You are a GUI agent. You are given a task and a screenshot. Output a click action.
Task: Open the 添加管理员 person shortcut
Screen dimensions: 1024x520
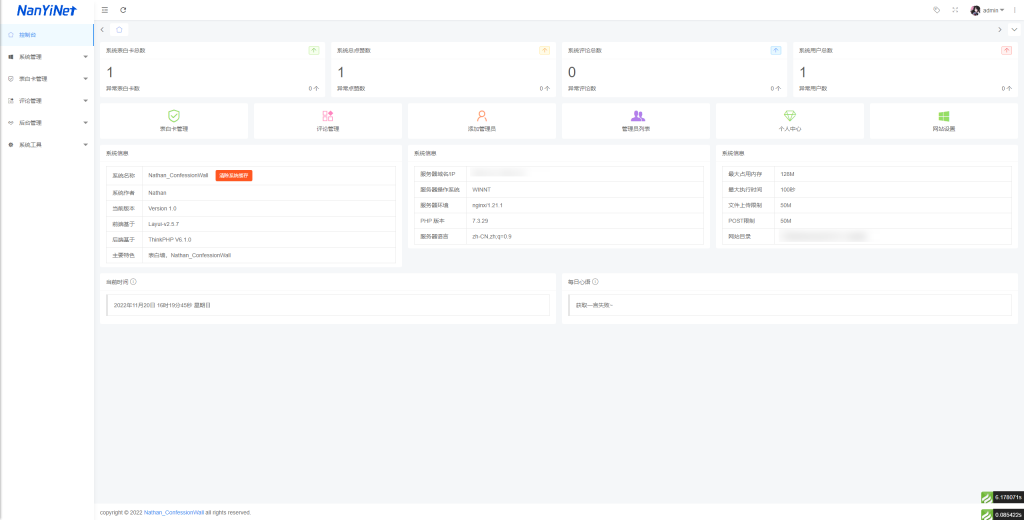pos(482,121)
